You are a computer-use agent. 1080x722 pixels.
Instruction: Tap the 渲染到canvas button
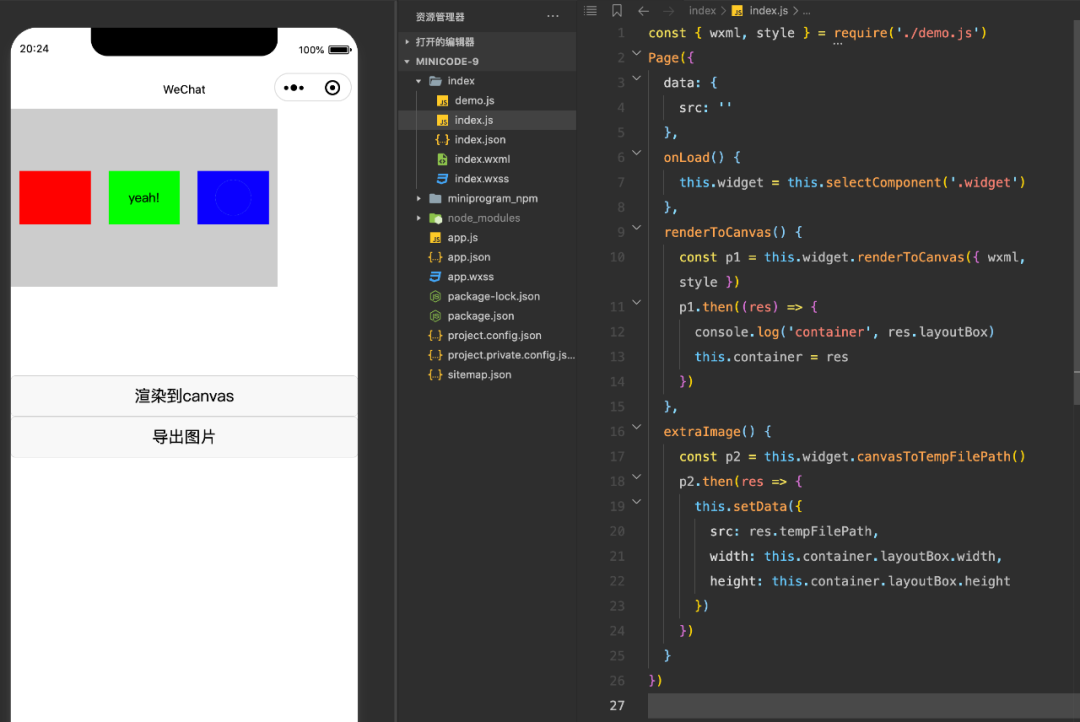coord(184,396)
